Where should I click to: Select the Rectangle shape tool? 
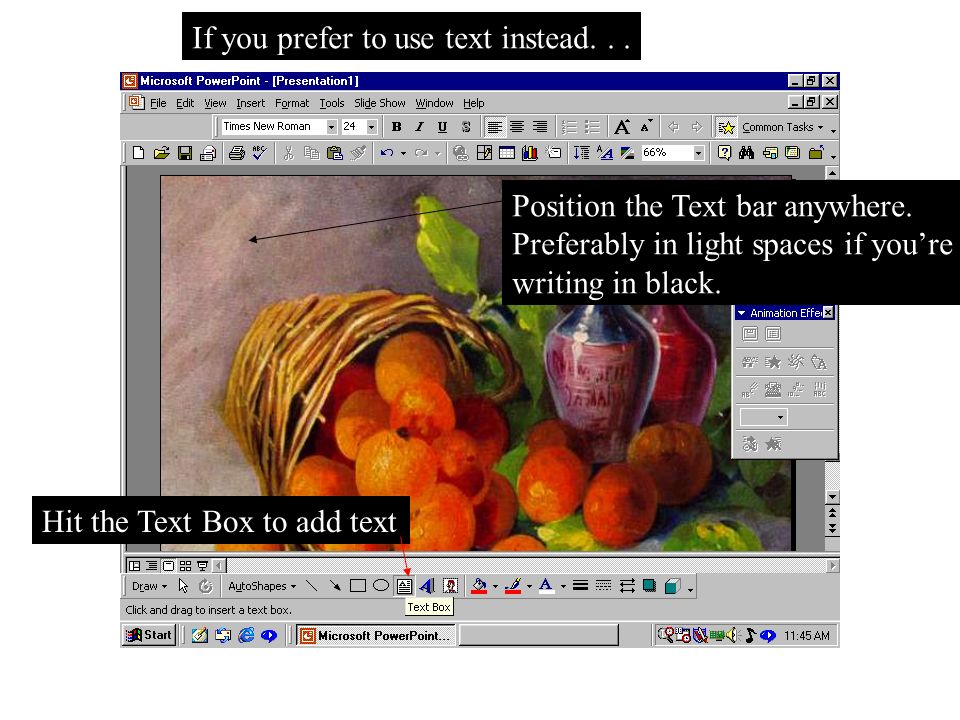pyautogui.click(x=358, y=586)
